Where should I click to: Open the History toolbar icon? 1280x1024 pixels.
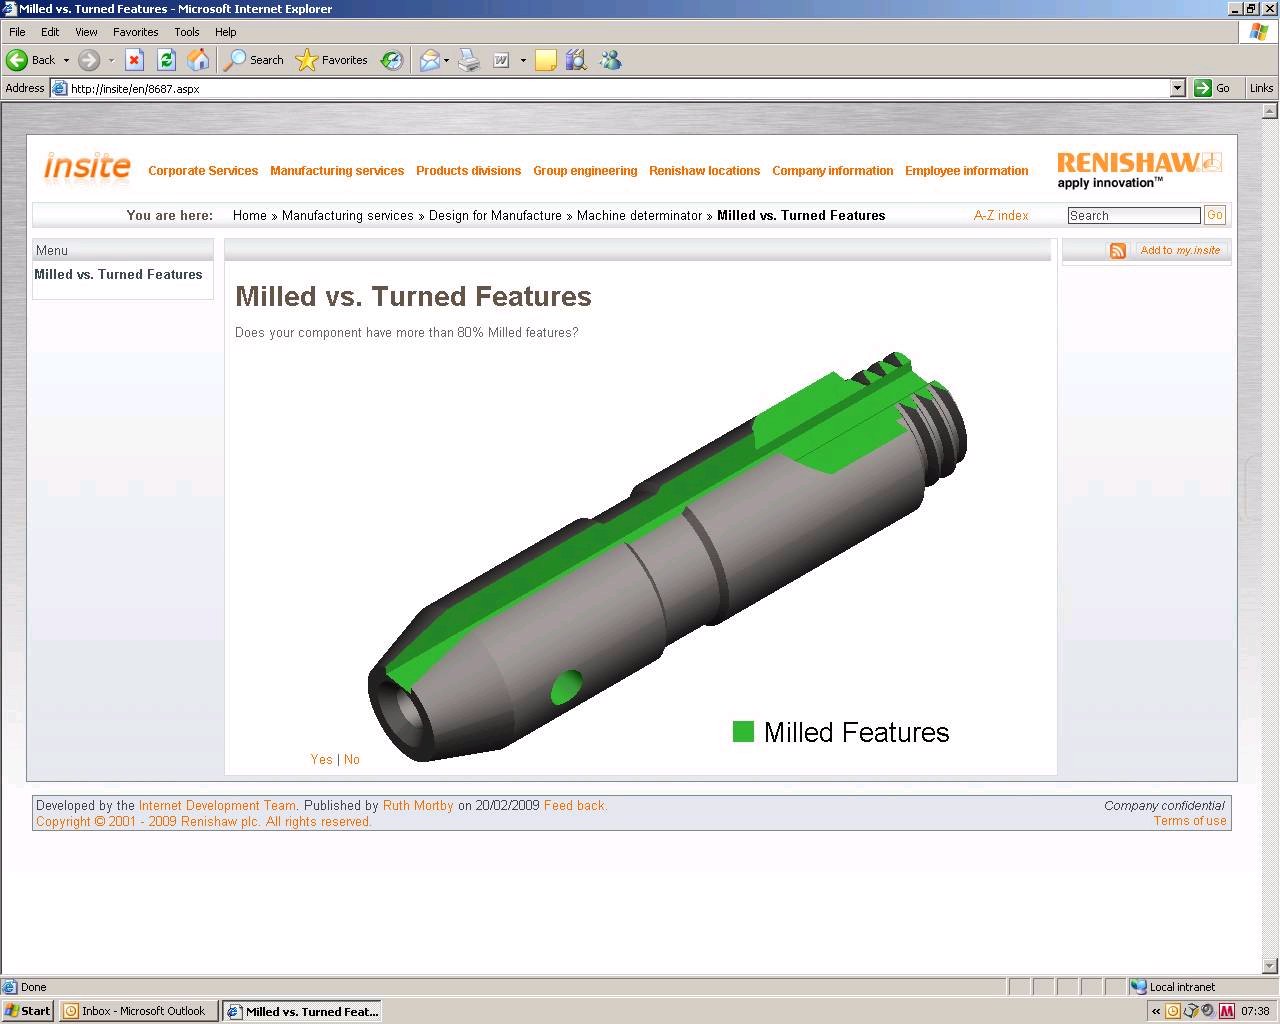tap(392, 60)
